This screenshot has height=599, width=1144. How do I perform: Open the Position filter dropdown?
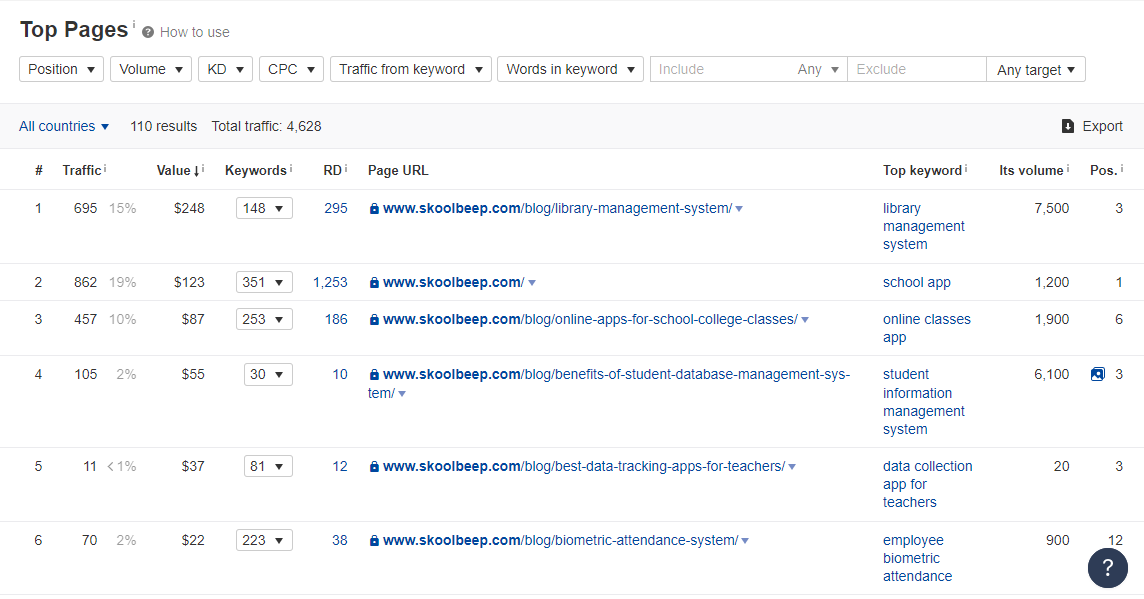[61, 69]
